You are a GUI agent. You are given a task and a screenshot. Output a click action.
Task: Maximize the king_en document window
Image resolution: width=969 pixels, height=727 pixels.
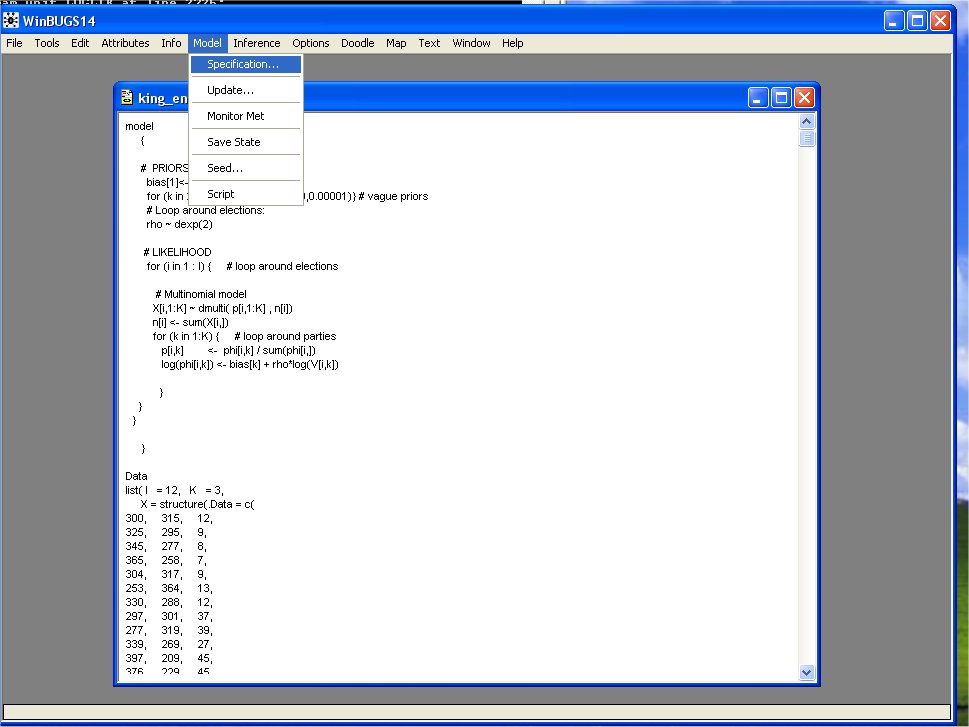point(781,97)
